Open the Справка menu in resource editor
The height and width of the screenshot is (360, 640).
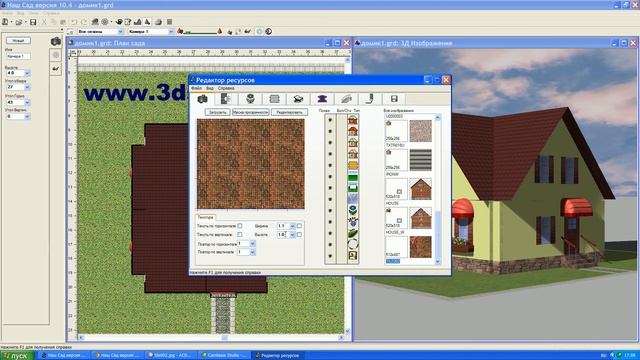pos(226,88)
